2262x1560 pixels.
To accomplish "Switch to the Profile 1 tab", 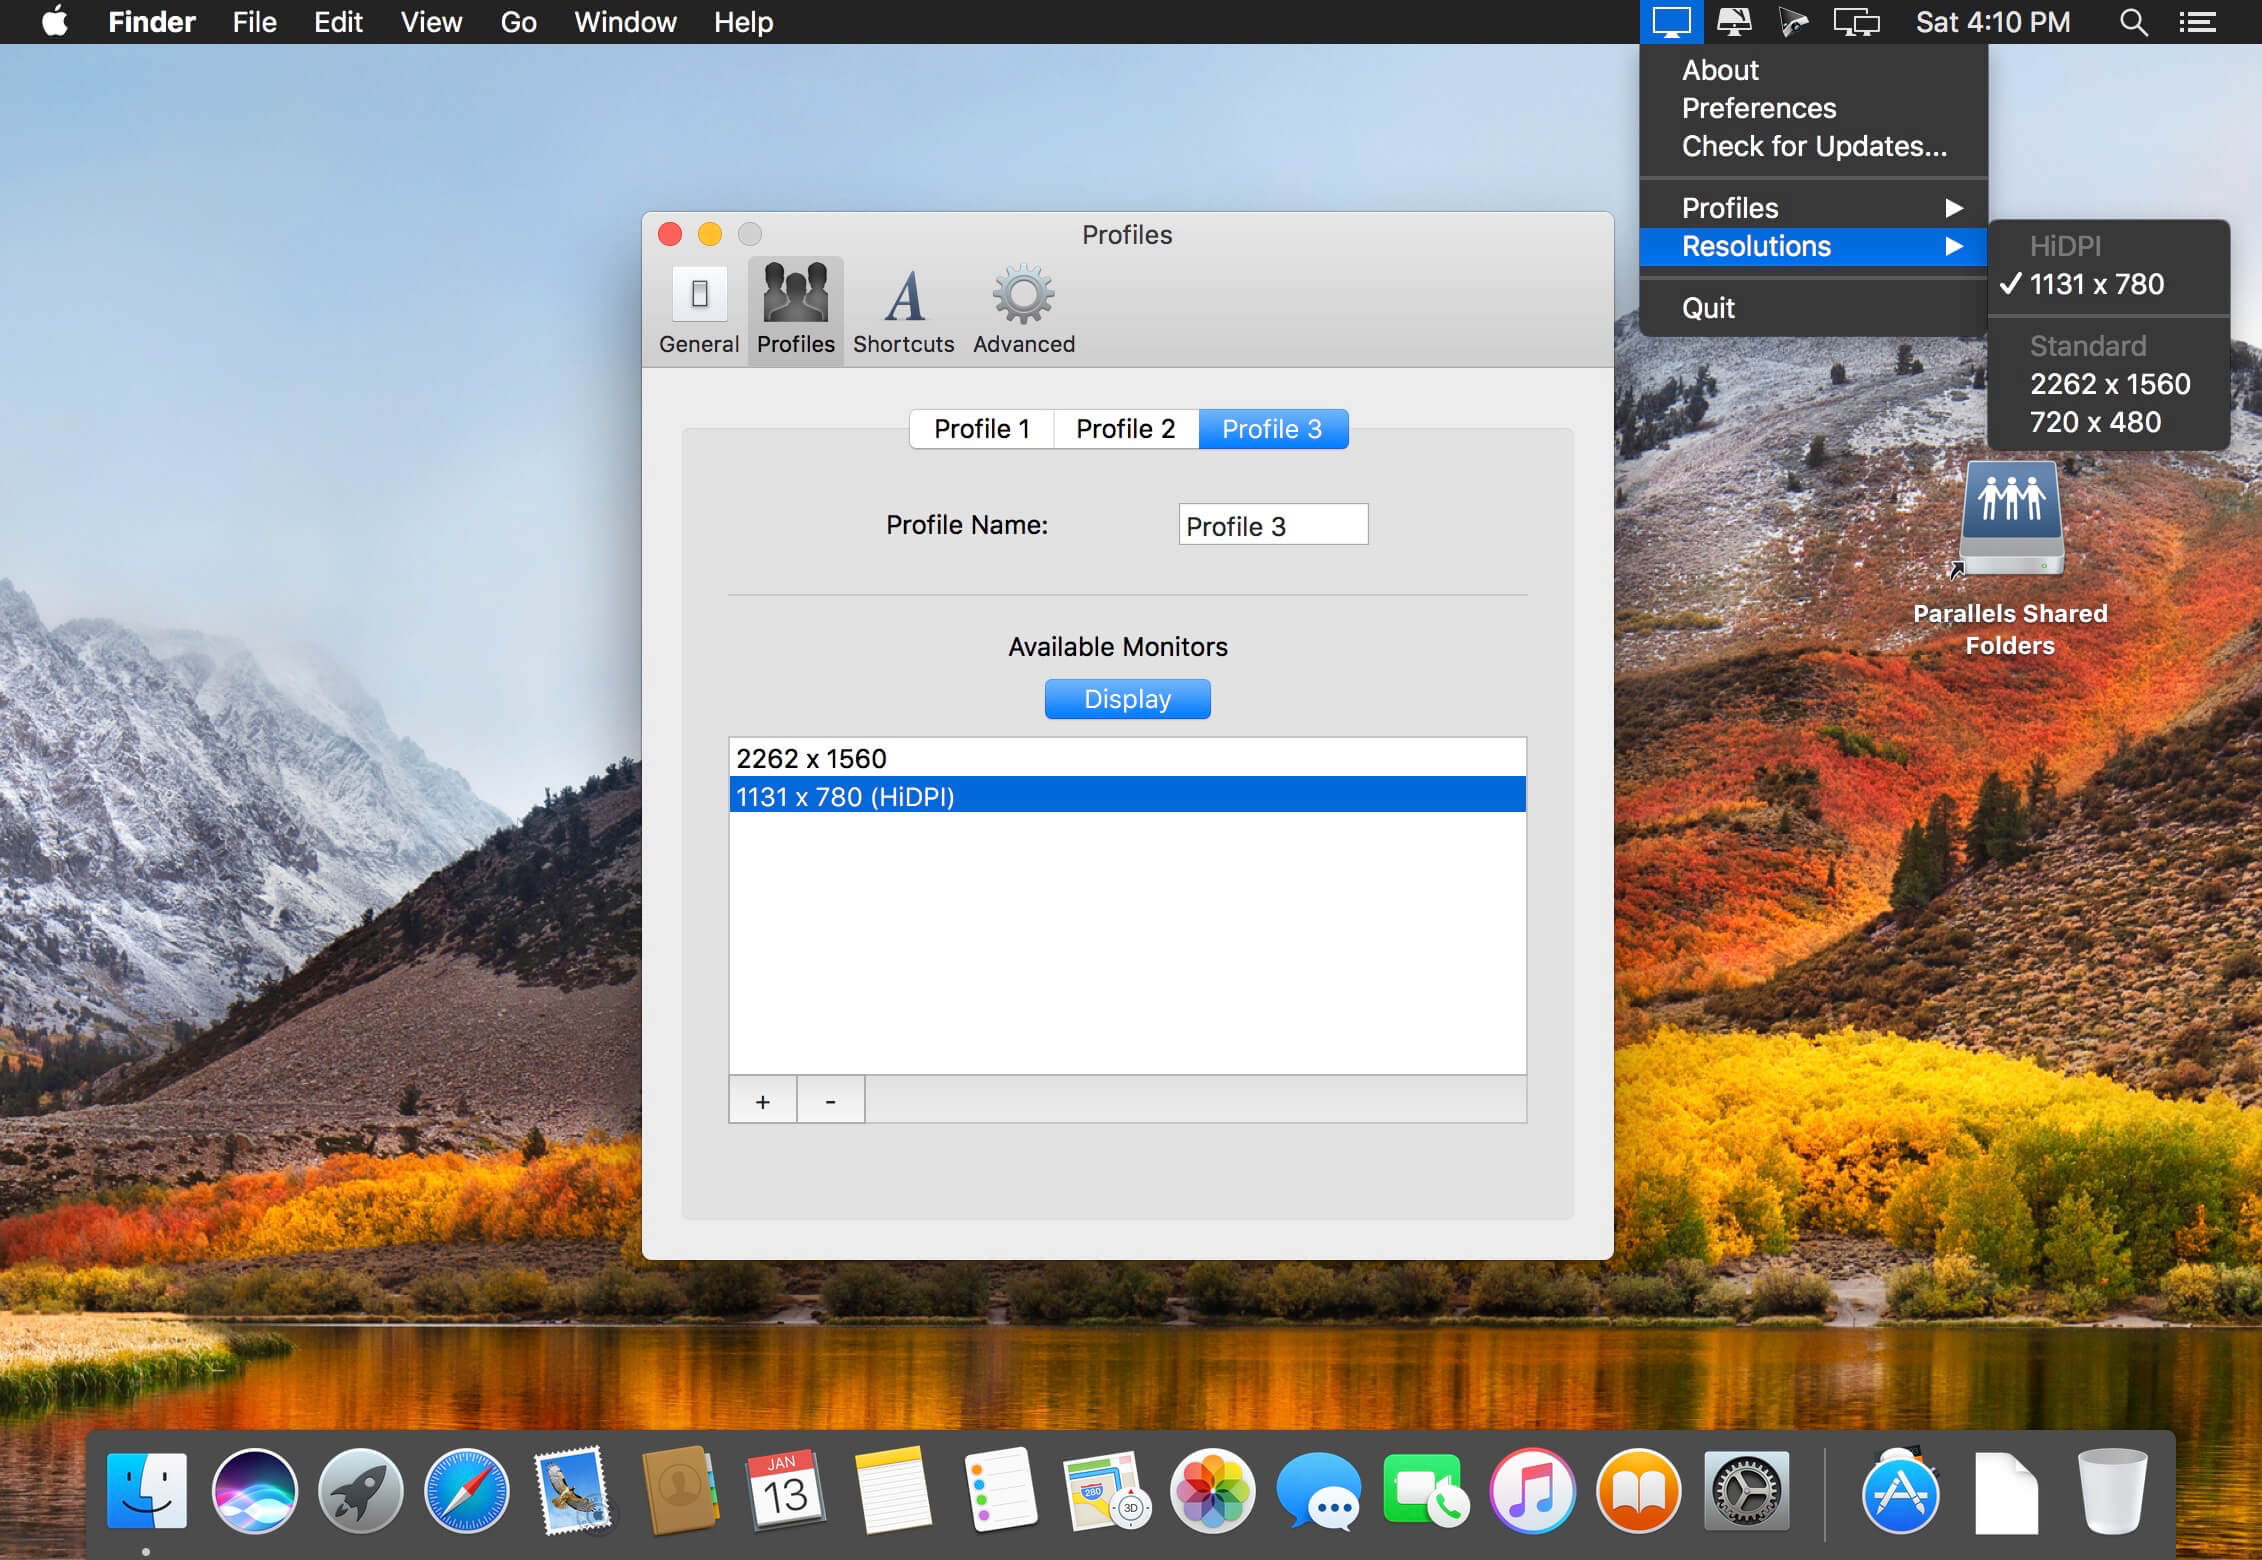I will coord(981,429).
